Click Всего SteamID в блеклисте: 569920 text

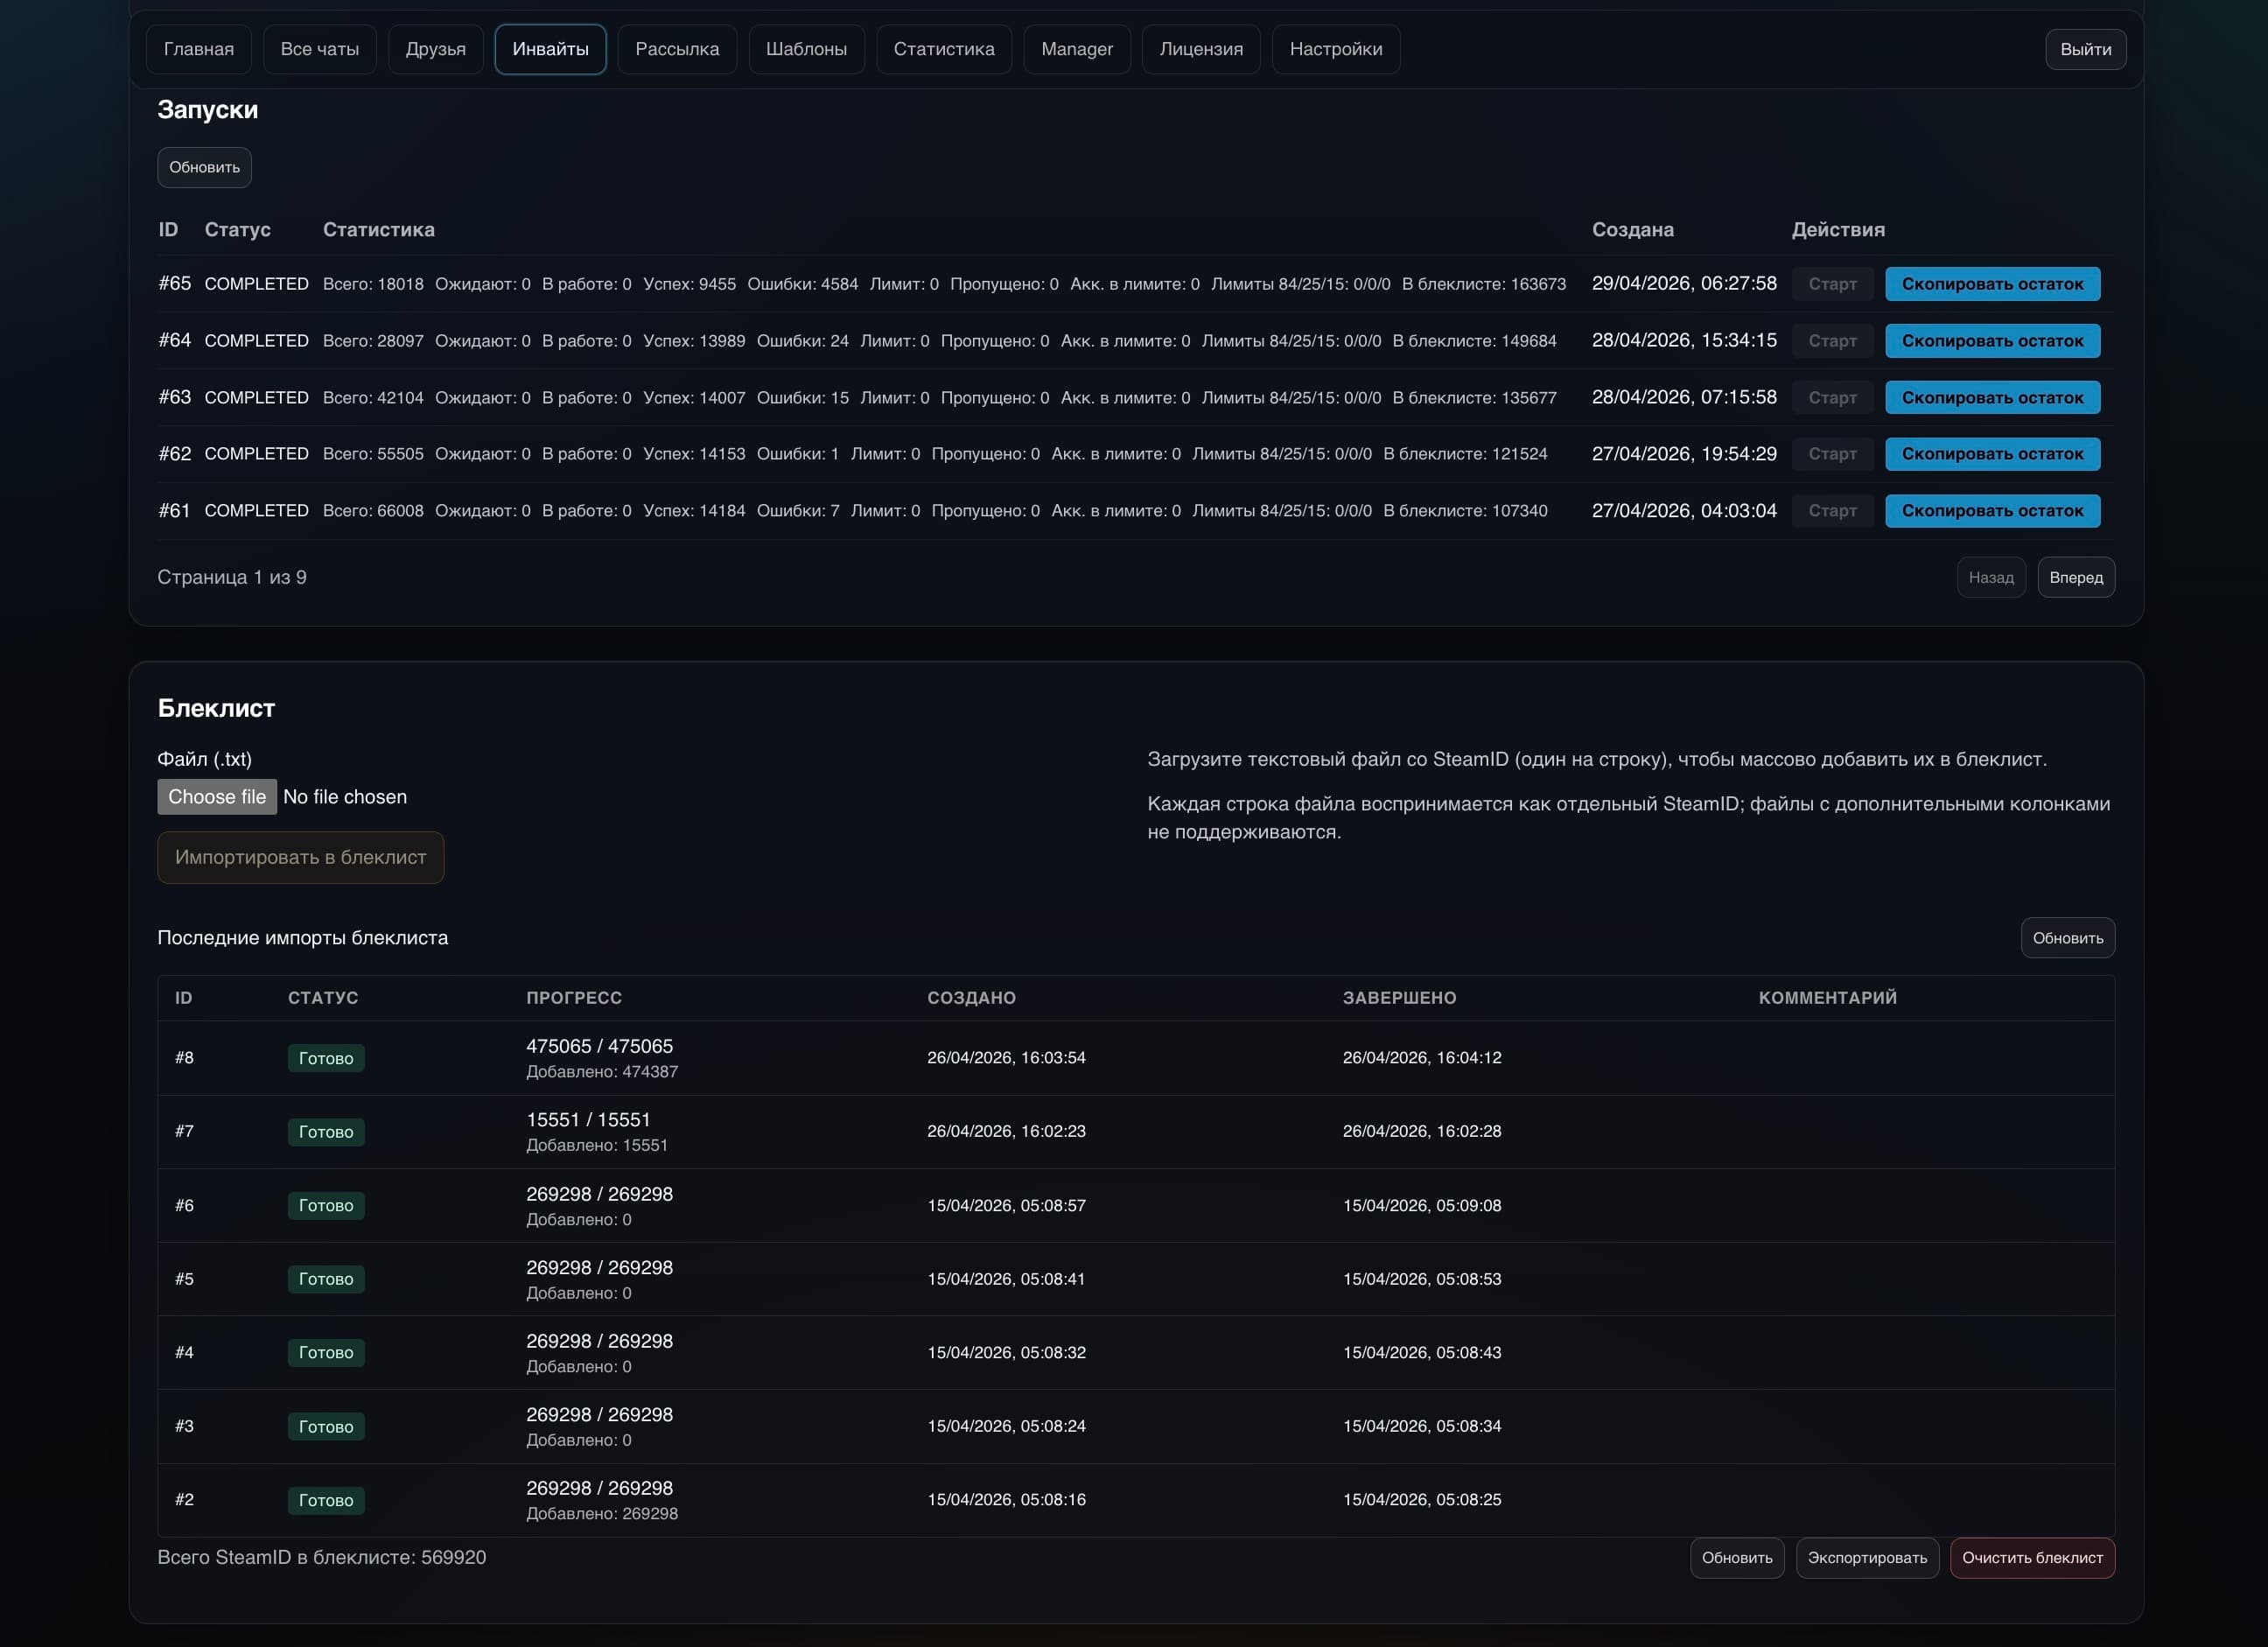pos(321,1557)
